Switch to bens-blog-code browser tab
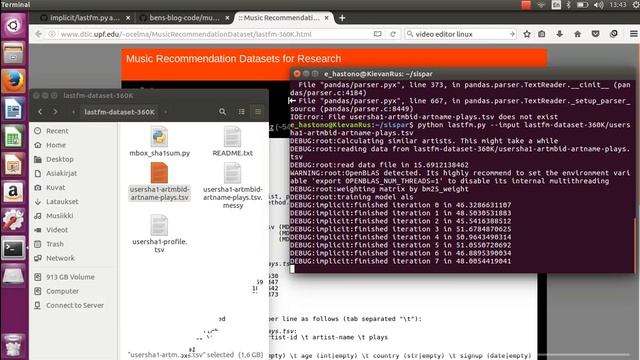 [x=184, y=18]
